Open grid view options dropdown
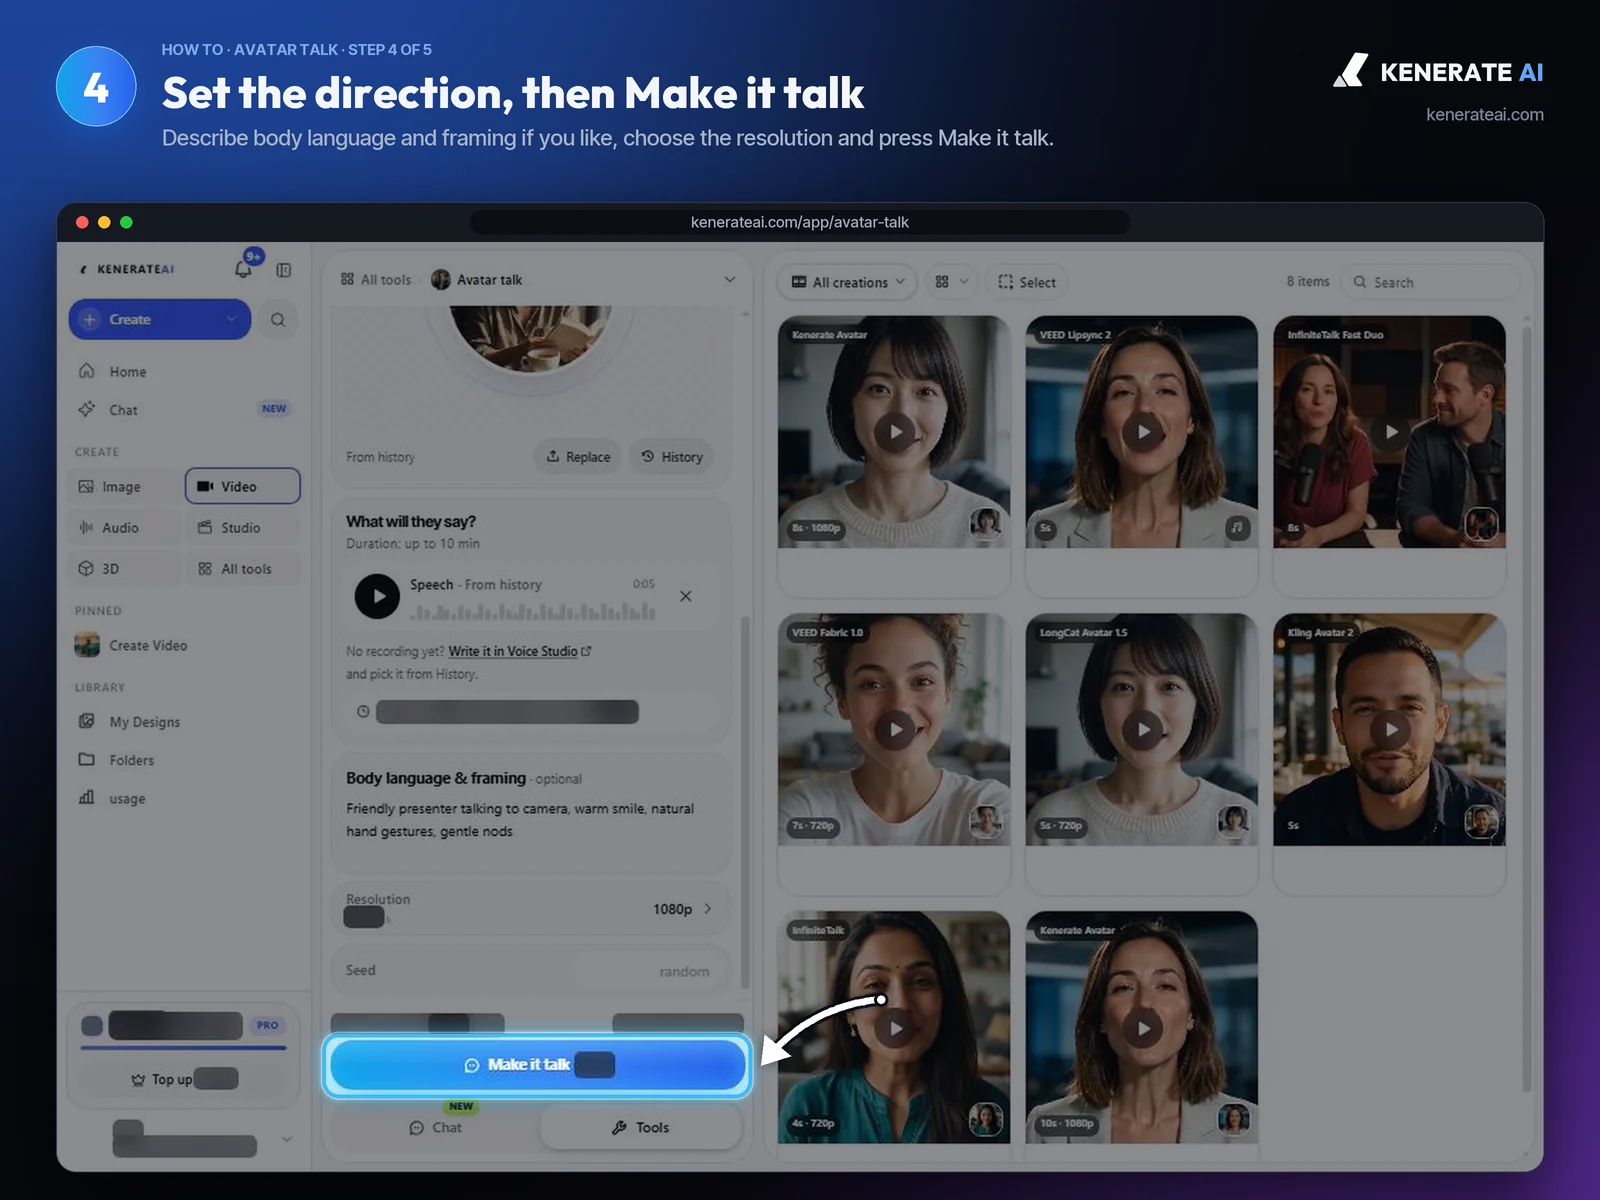This screenshot has height=1200, width=1600. click(951, 282)
